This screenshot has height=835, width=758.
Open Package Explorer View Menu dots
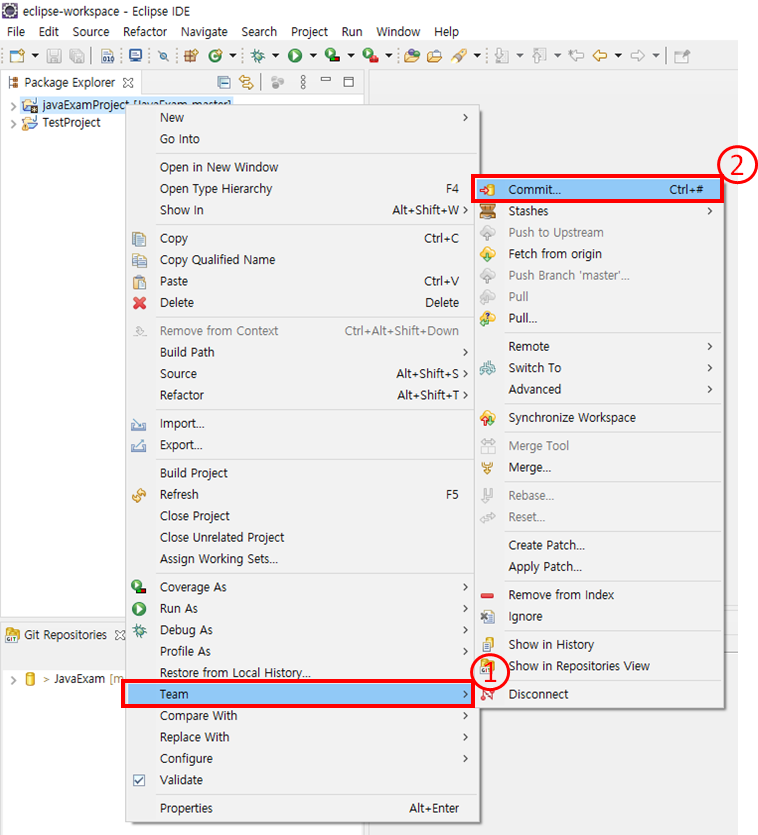pyautogui.click(x=303, y=82)
